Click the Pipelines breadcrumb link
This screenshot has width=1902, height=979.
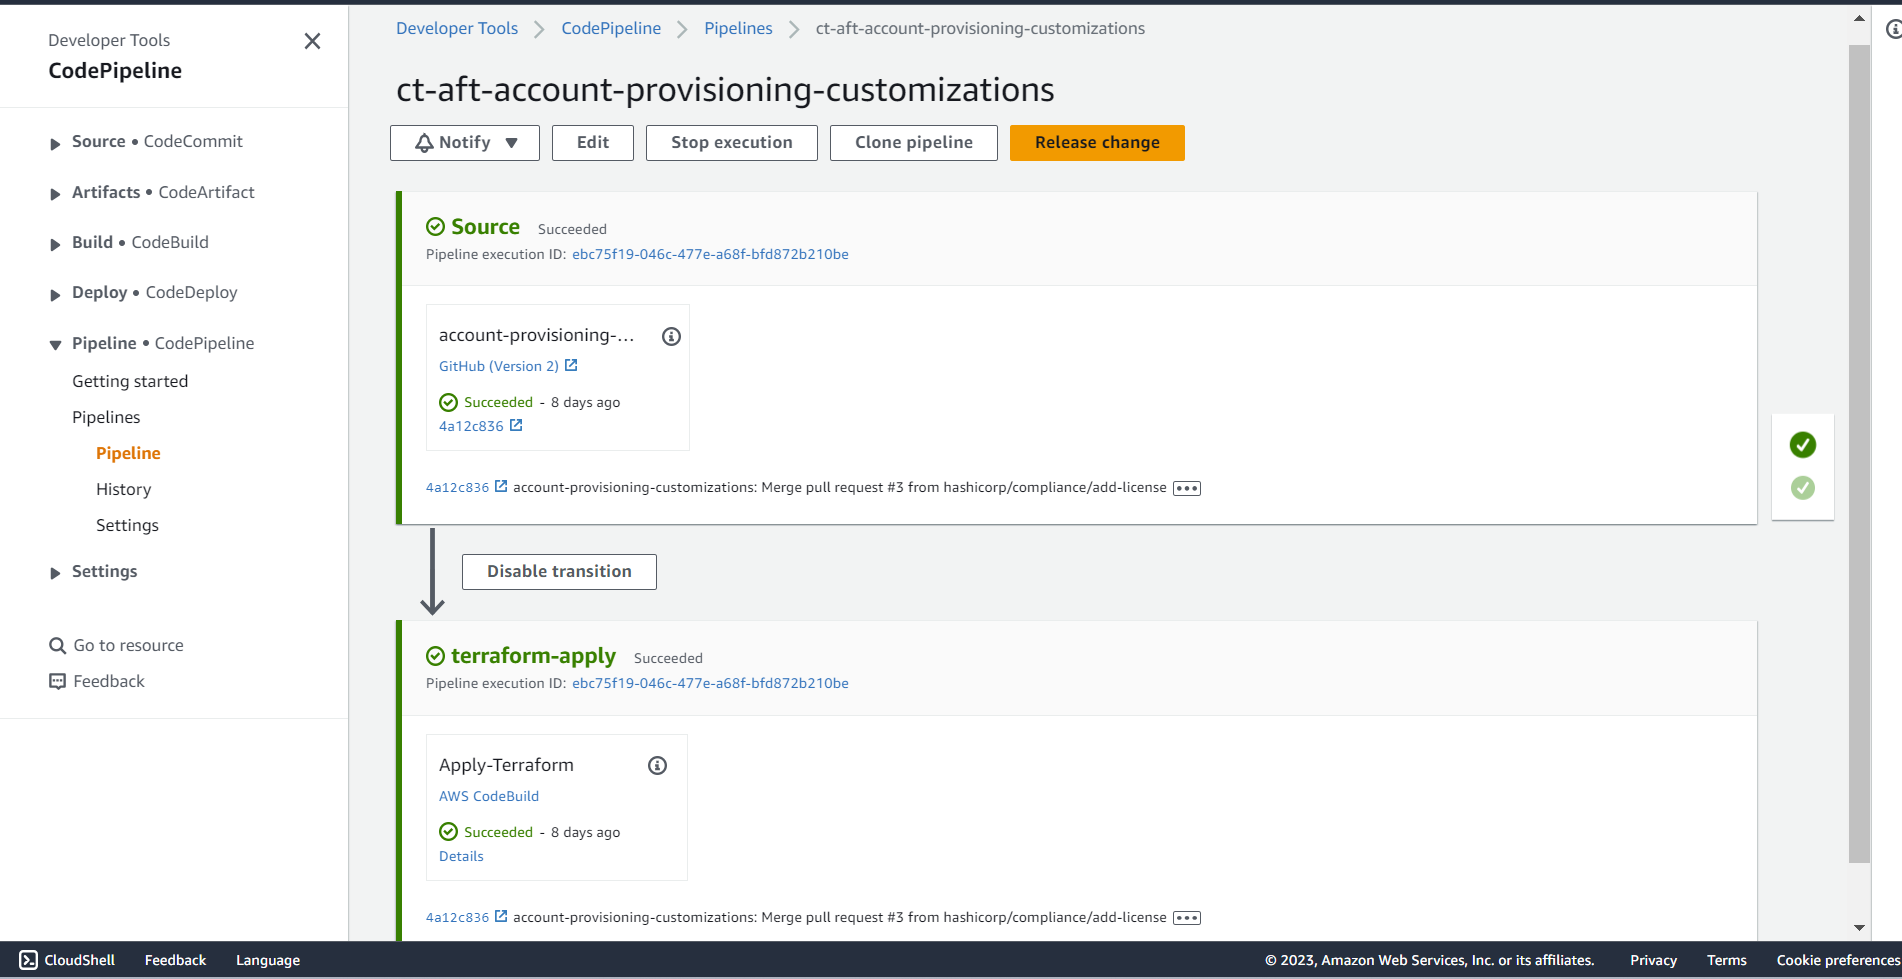tap(738, 28)
